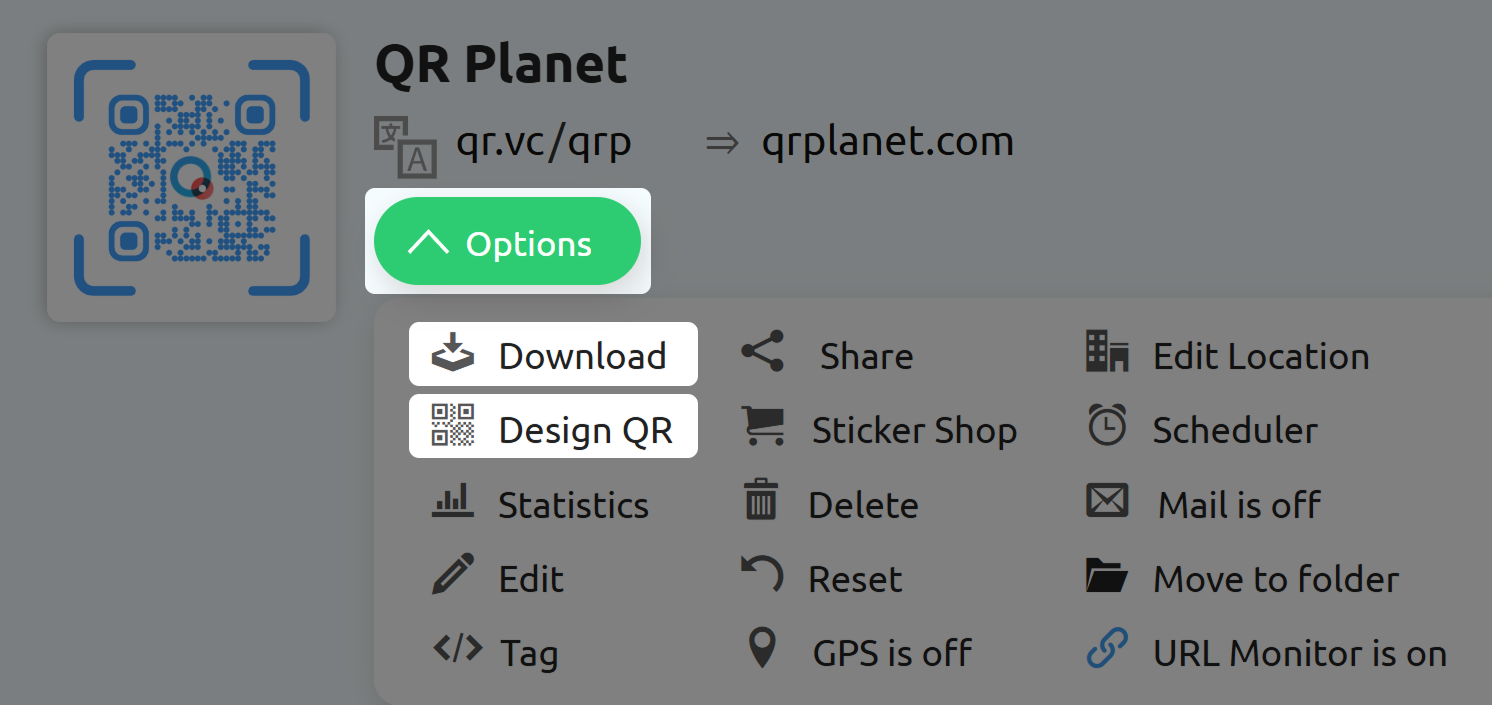Image resolution: width=1492 pixels, height=705 pixels.
Task: Click the Edit Location label
Action: (1261, 356)
